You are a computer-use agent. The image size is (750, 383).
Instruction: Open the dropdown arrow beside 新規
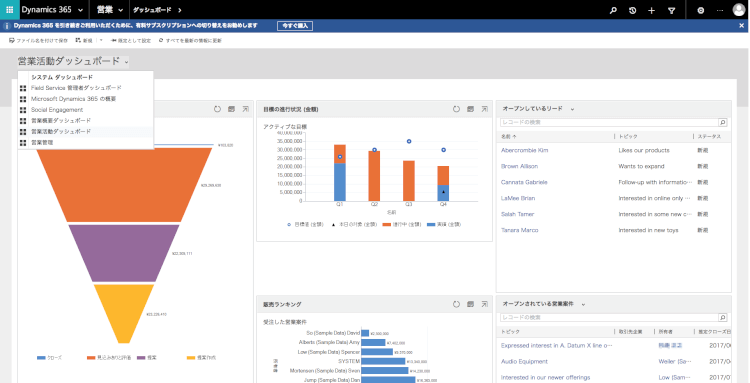[x=101, y=41]
